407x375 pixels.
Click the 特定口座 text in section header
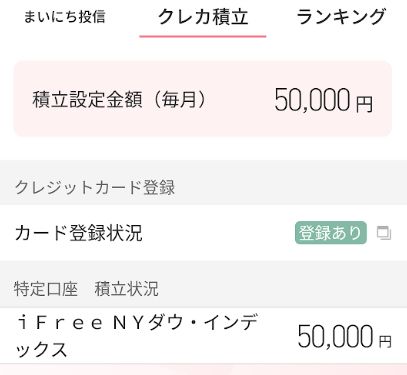[x=46, y=289]
